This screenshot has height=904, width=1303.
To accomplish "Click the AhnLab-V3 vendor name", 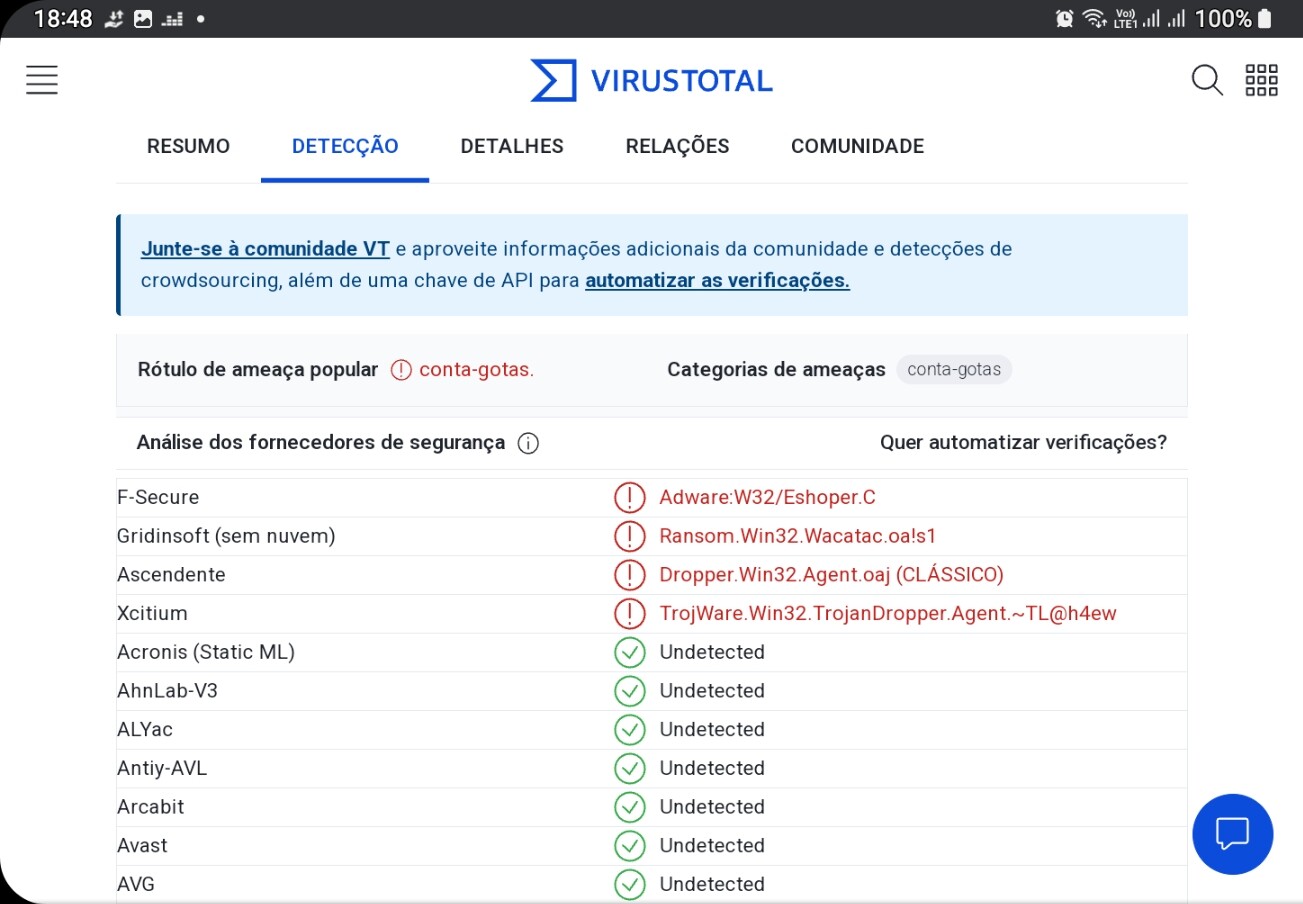I will click(168, 691).
